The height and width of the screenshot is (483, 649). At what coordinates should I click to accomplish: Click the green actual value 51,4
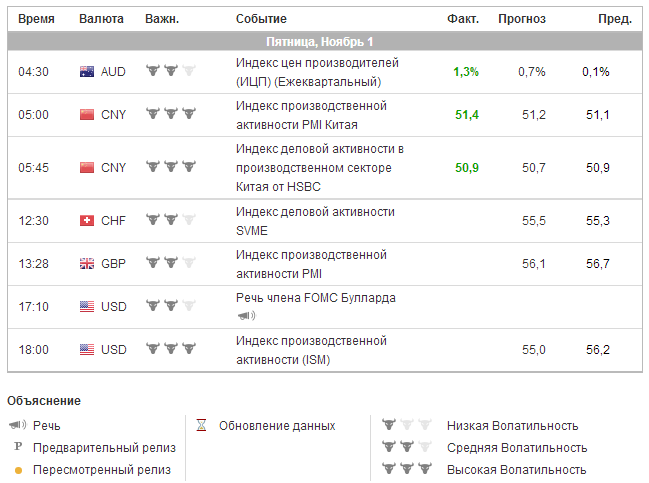pyautogui.click(x=467, y=115)
